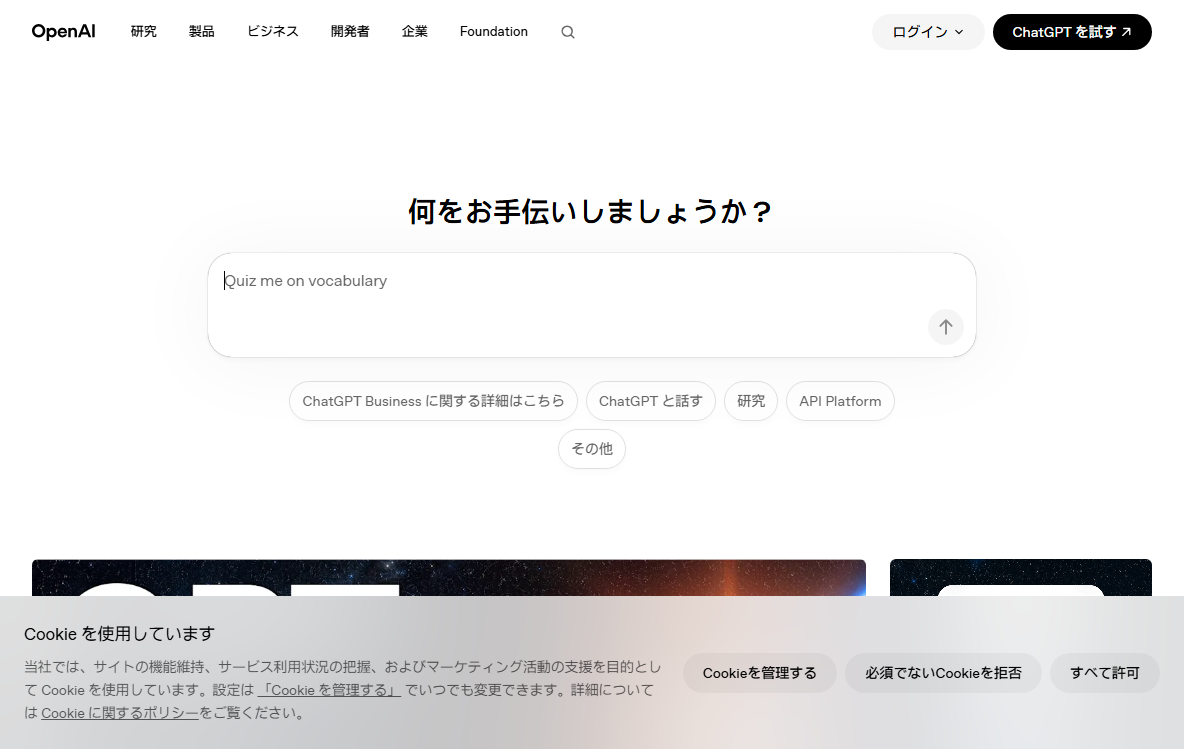Screen dimensions: 1184x749
Task: Open the large space banner thumbnail
Action: (x=449, y=578)
